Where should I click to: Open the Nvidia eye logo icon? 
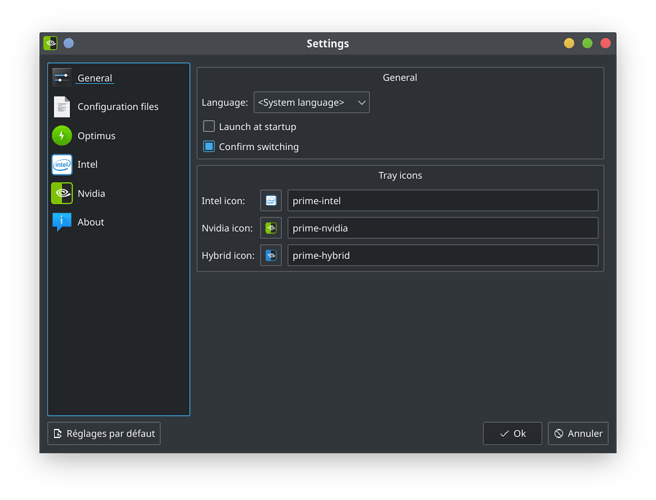[x=62, y=193]
